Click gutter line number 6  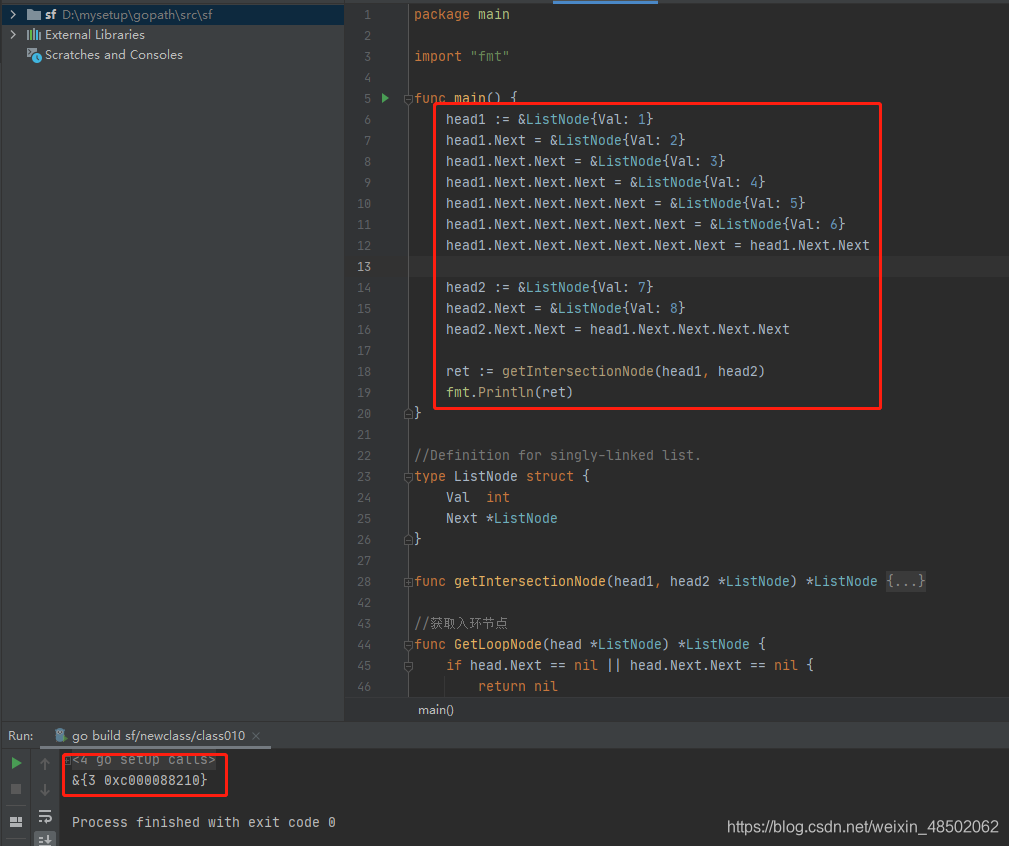click(367, 120)
